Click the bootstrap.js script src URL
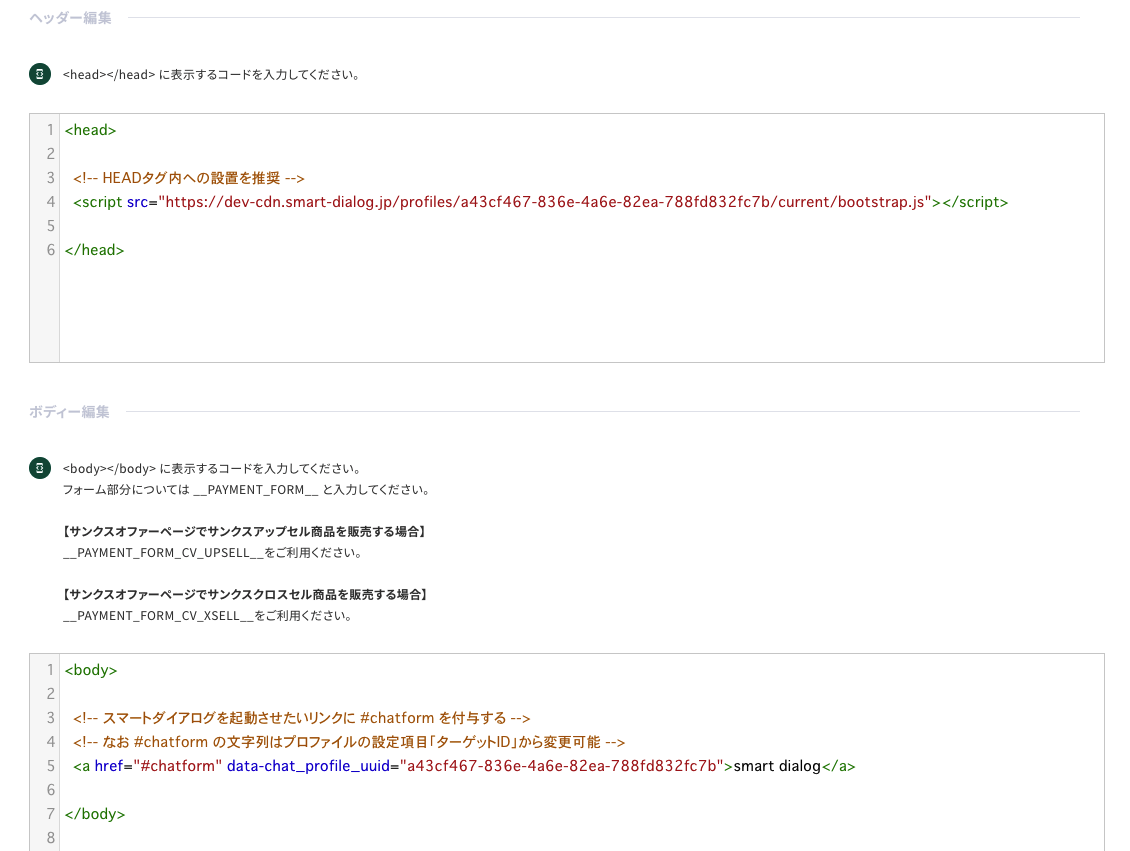The image size is (1130, 851). tap(545, 202)
